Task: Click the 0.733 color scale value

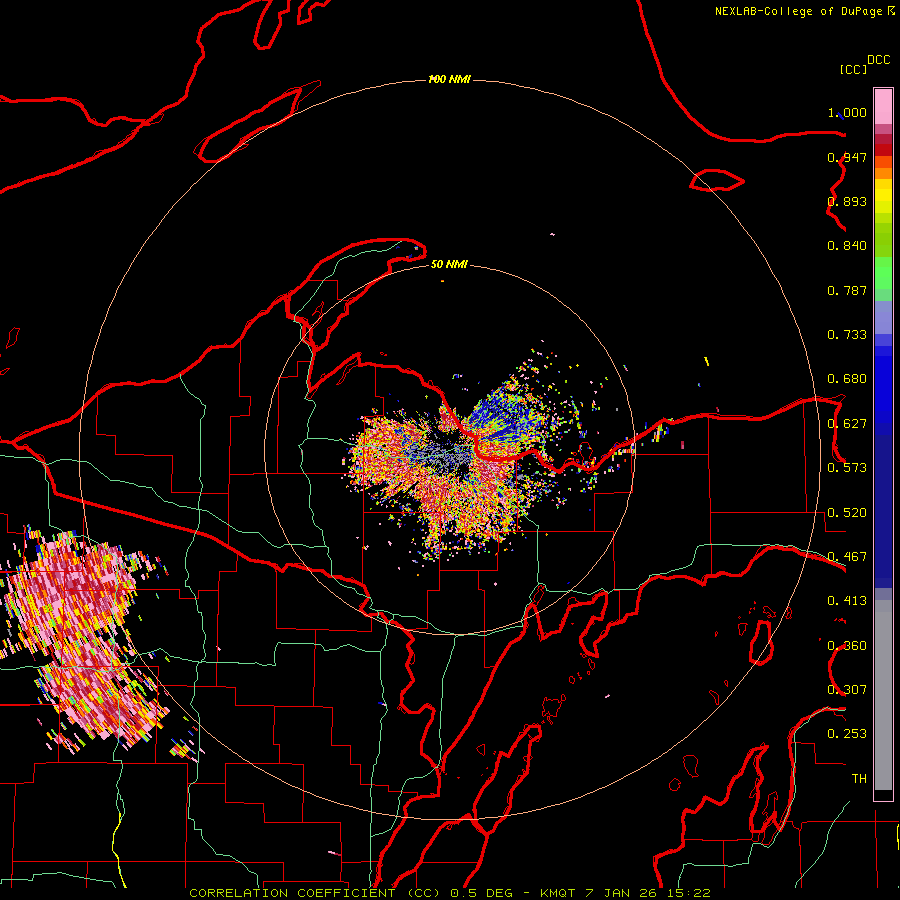Action: click(x=847, y=335)
